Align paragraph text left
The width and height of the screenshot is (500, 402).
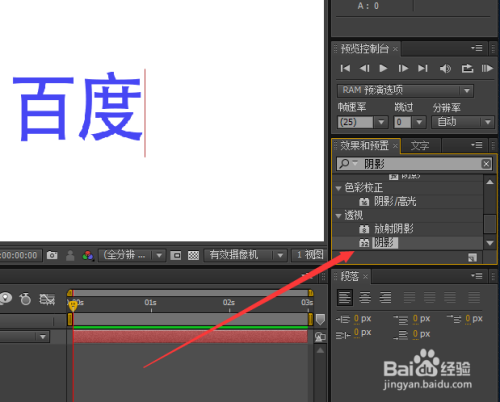345,297
